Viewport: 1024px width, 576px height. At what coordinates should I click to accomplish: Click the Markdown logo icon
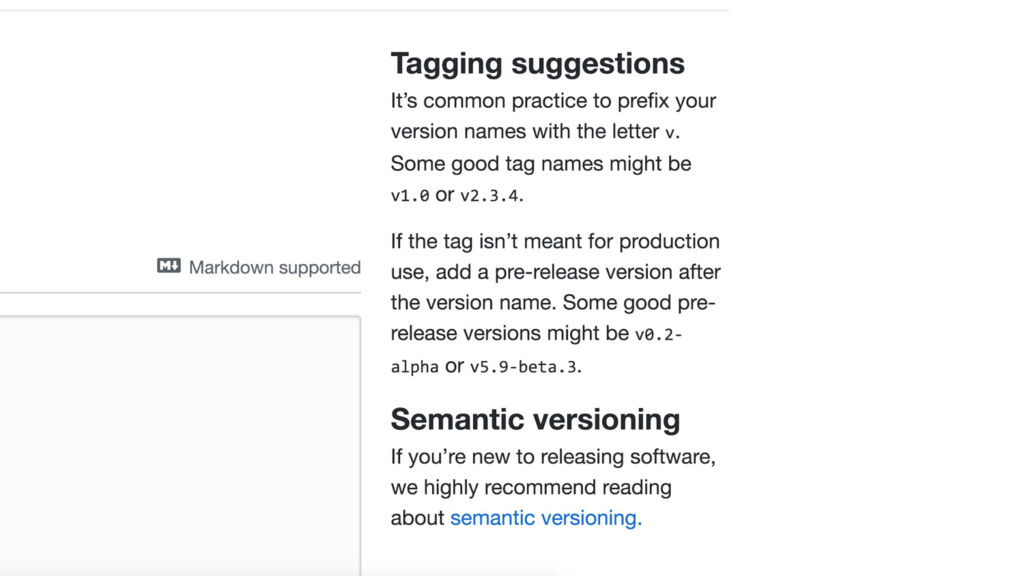[x=168, y=266]
